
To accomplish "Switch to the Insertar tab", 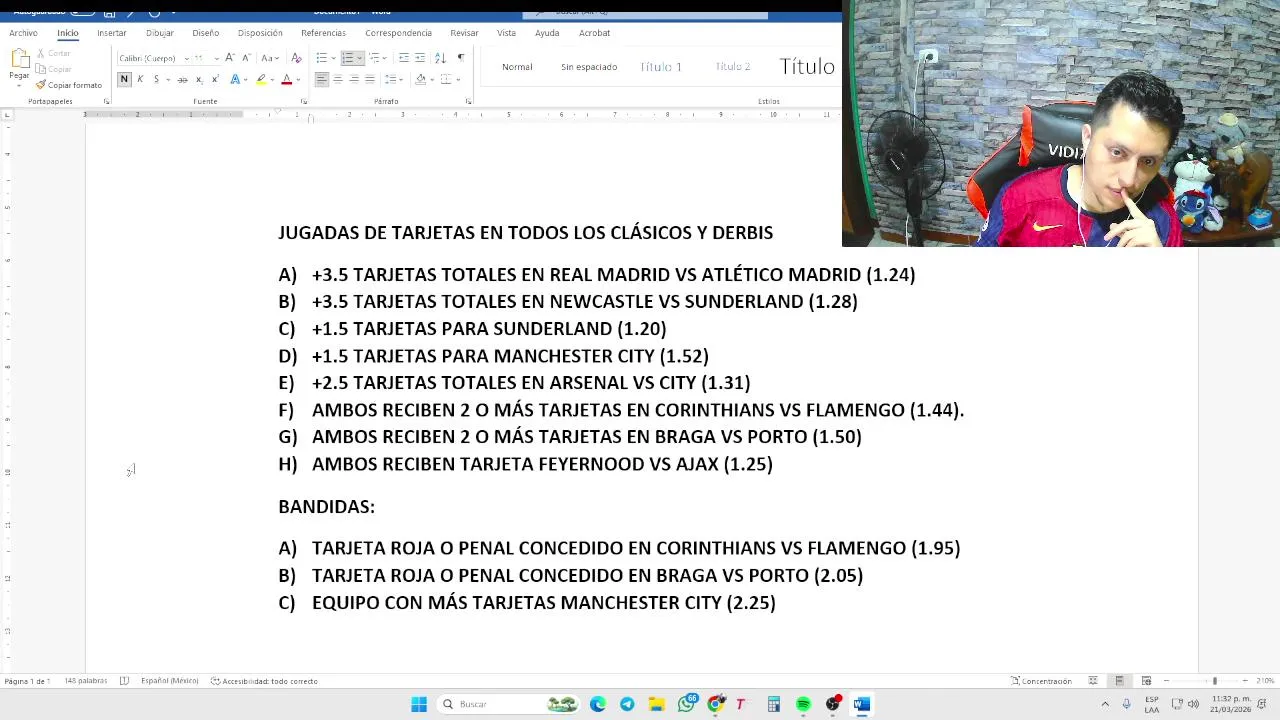I will coord(112,33).
